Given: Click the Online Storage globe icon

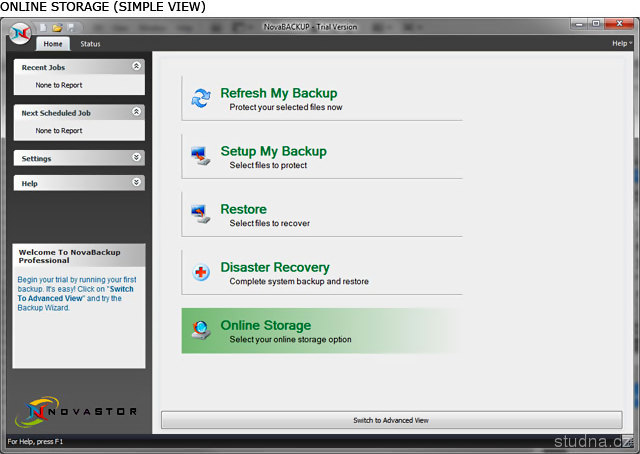Looking at the screenshot, I should 201,330.
